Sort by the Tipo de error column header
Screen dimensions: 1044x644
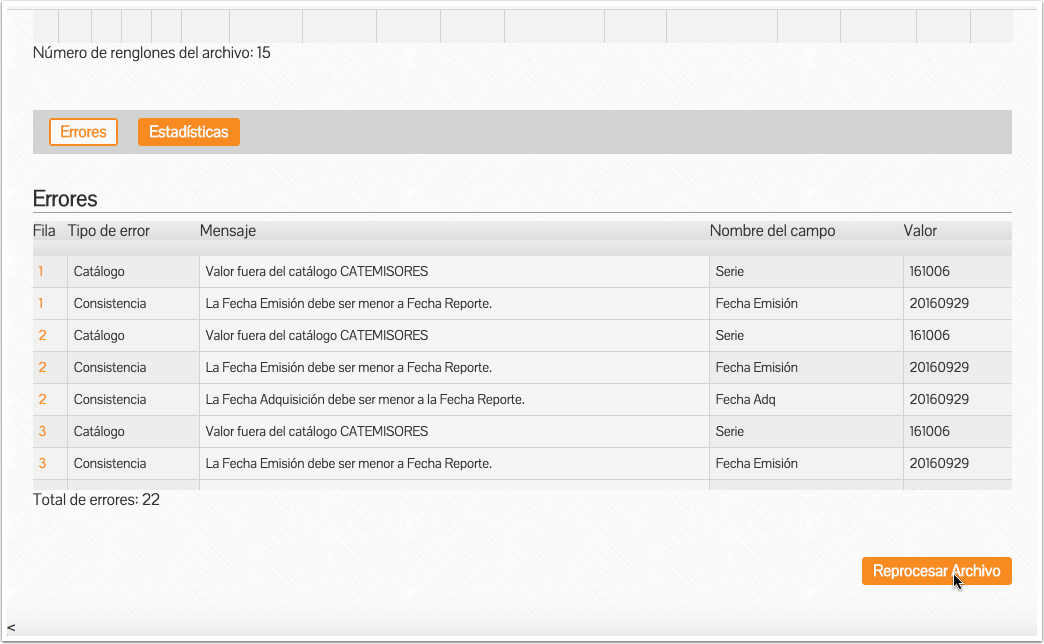(109, 231)
